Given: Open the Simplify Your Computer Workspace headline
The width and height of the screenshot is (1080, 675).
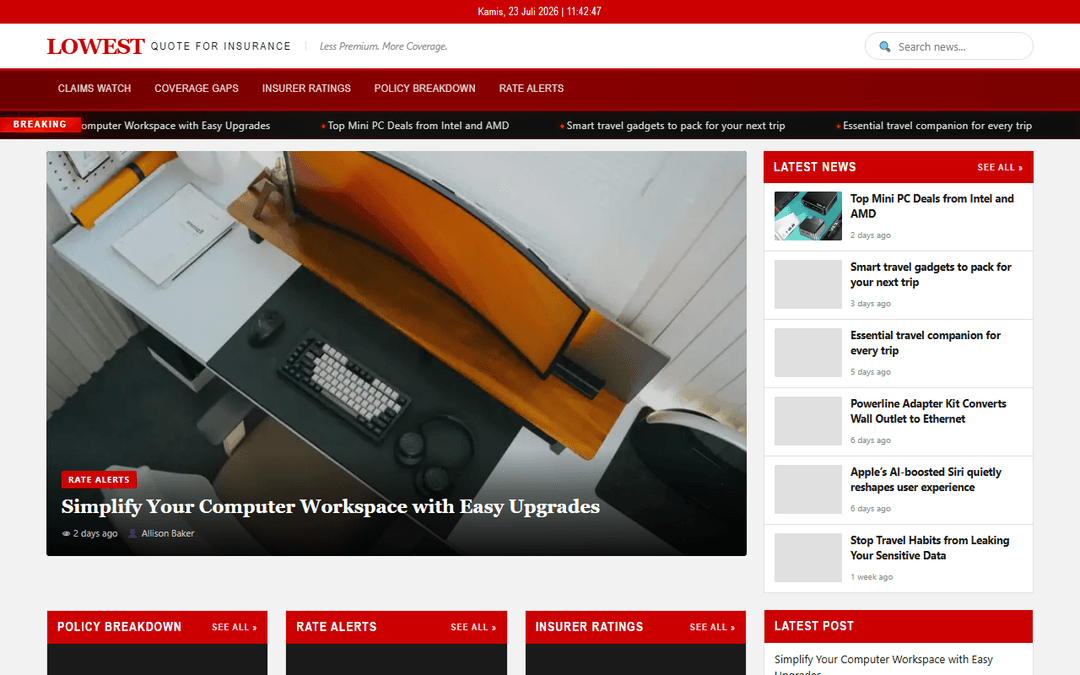Looking at the screenshot, I should coord(330,506).
